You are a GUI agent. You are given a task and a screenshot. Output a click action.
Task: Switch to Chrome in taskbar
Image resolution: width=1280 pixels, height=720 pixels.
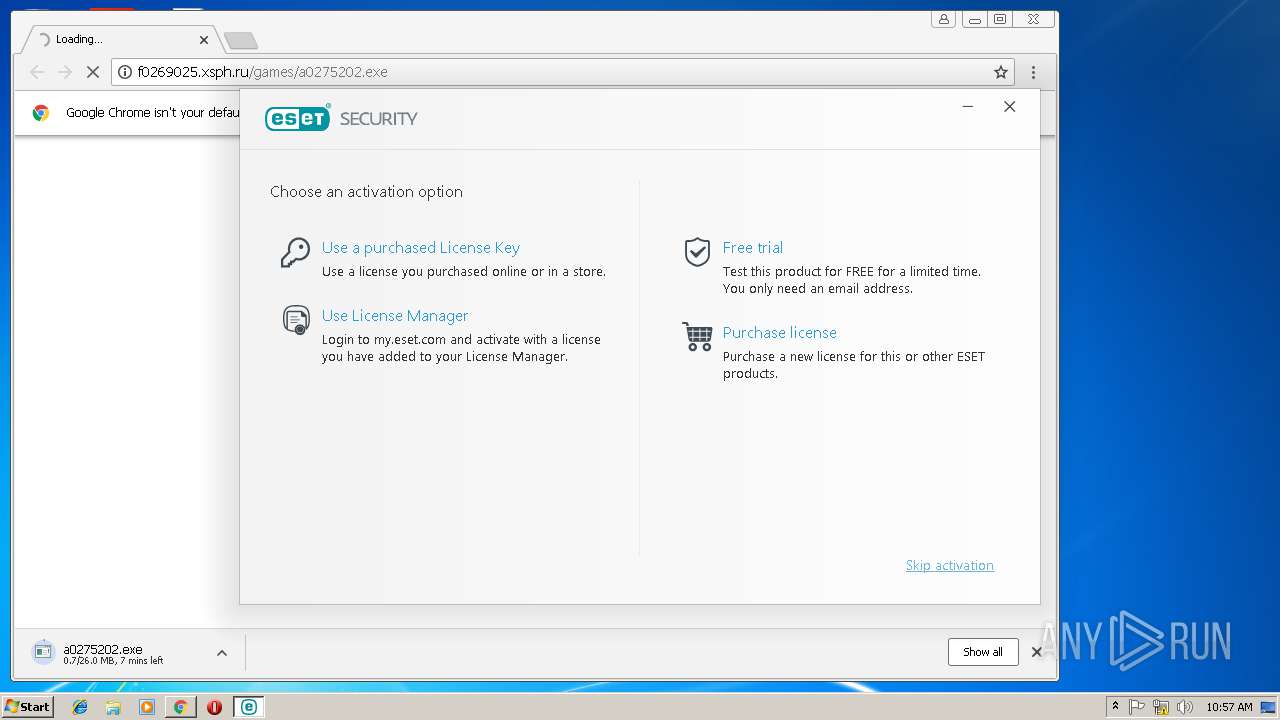pos(180,707)
